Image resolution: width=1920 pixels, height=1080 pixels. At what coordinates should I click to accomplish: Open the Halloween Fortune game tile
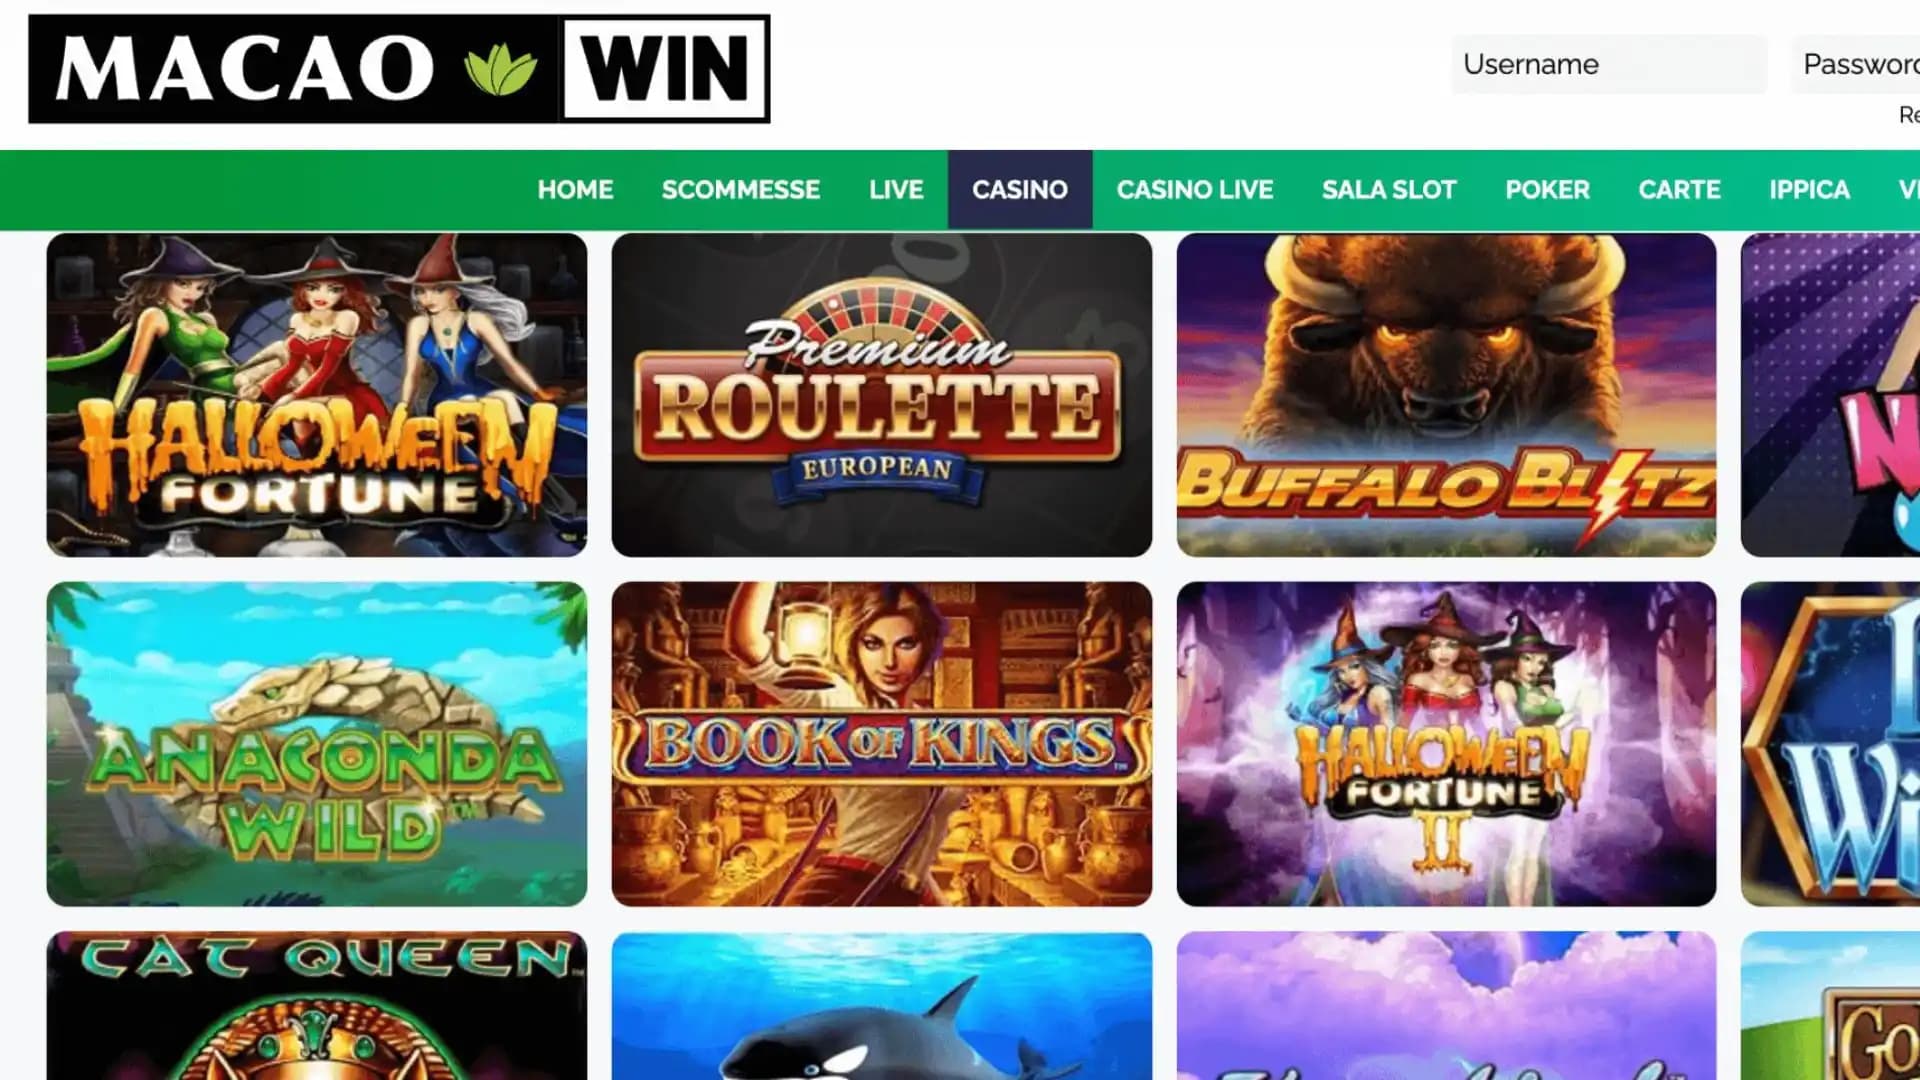pyautogui.click(x=317, y=395)
